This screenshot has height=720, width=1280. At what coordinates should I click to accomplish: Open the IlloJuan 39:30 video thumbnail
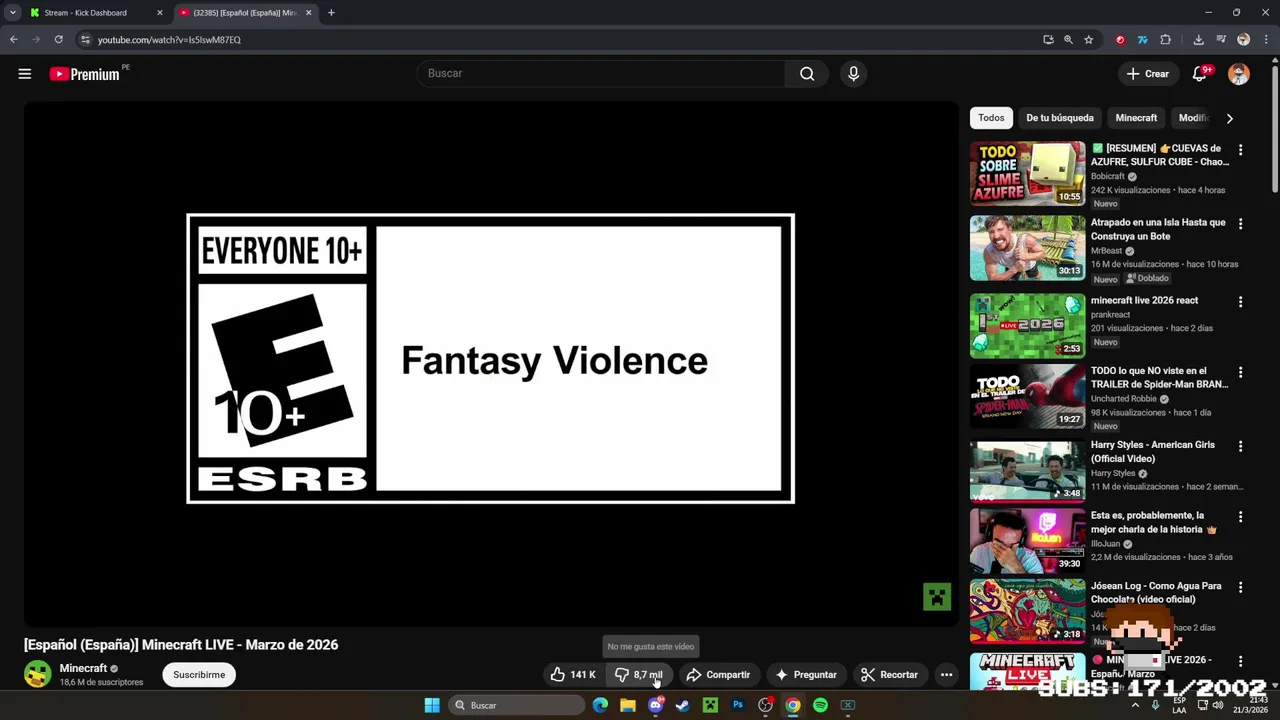click(1027, 541)
